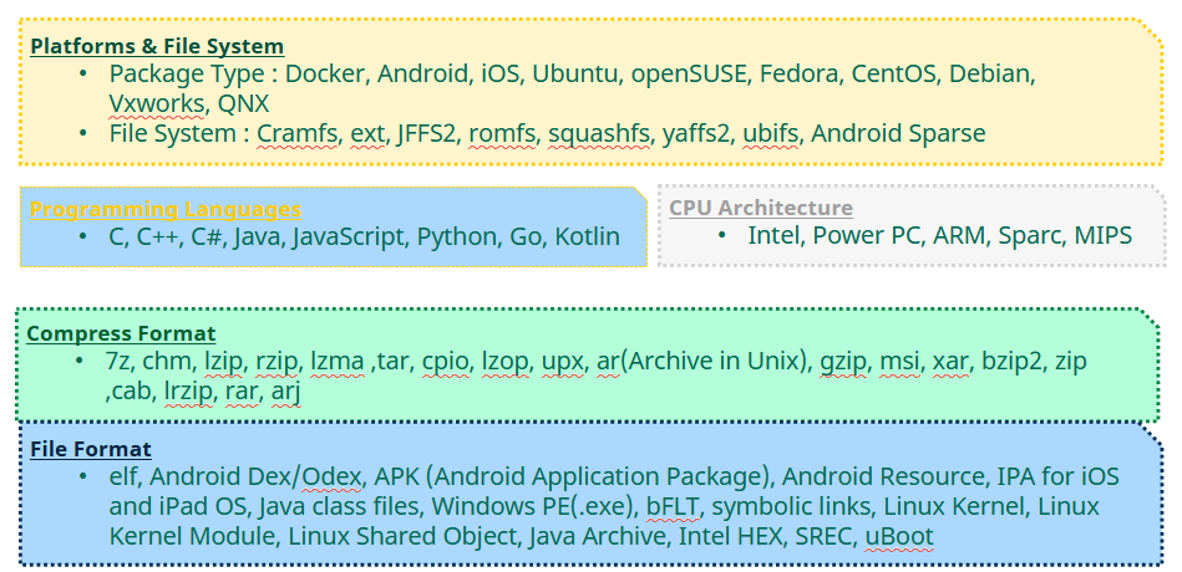
Task: Click the misspelled word Vxworks
Action: tap(156, 103)
